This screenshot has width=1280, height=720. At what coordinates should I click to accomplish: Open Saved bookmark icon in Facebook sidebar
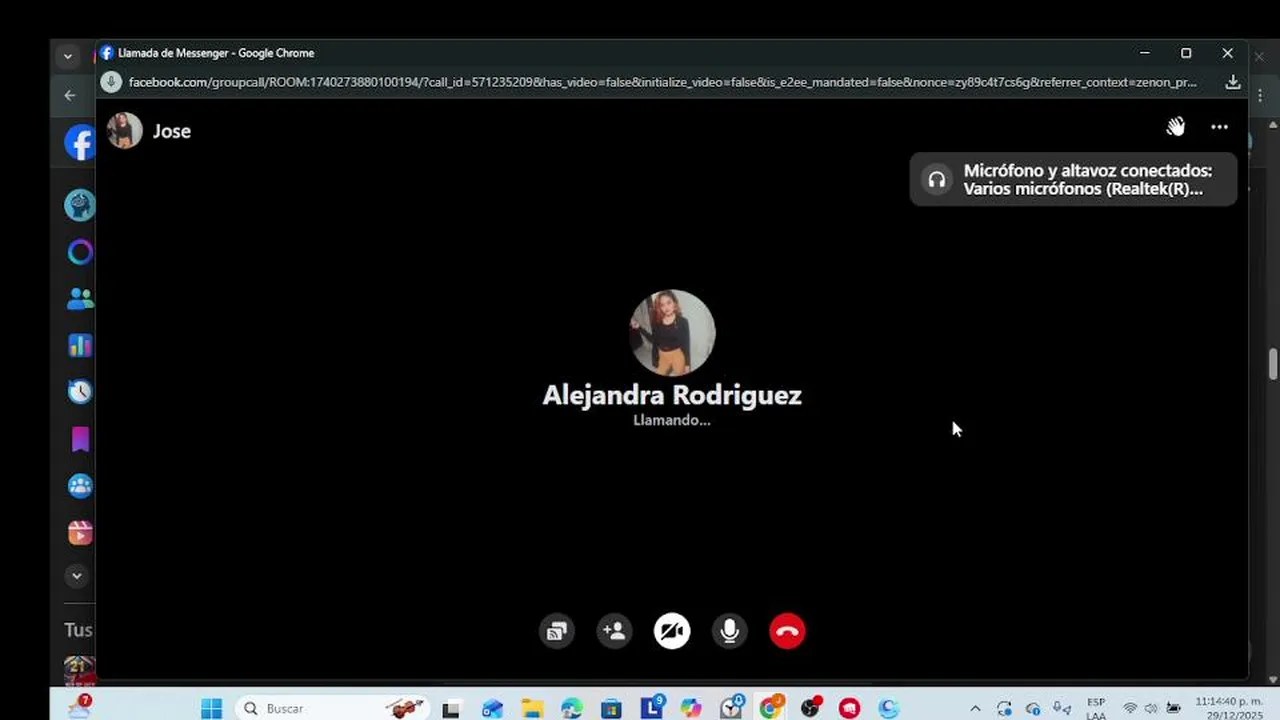tap(80, 439)
